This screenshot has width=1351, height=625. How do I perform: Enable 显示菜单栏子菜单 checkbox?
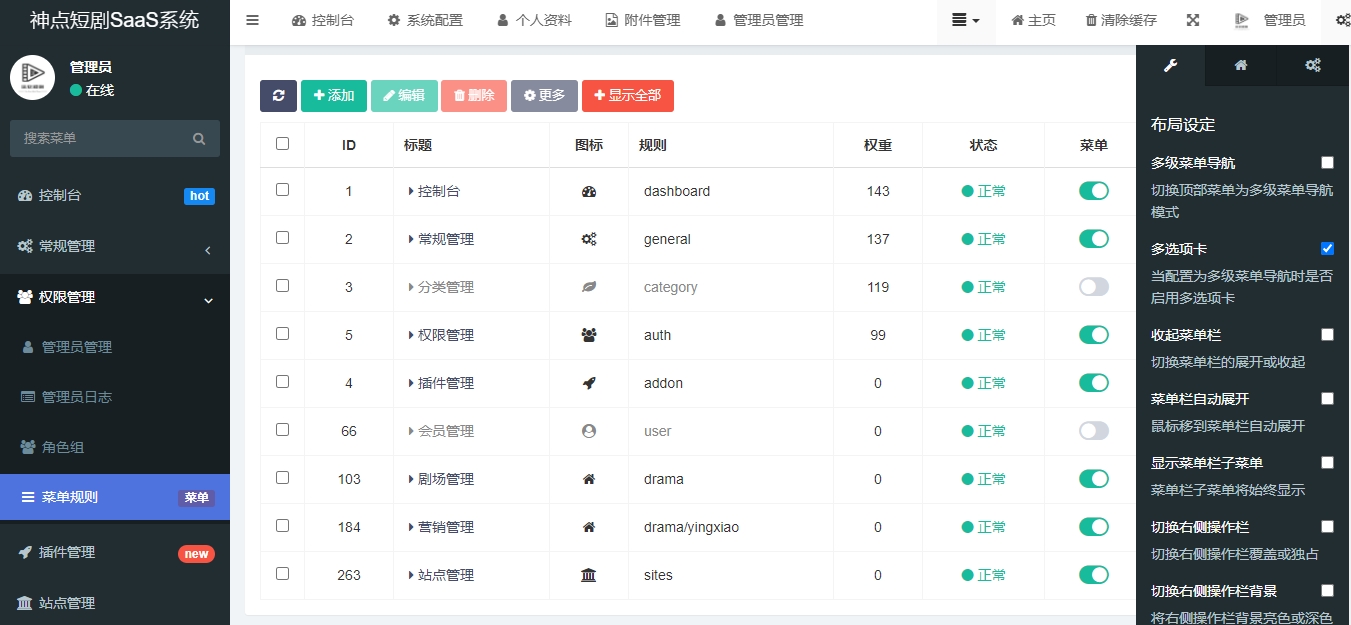pyautogui.click(x=1327, y=462)
